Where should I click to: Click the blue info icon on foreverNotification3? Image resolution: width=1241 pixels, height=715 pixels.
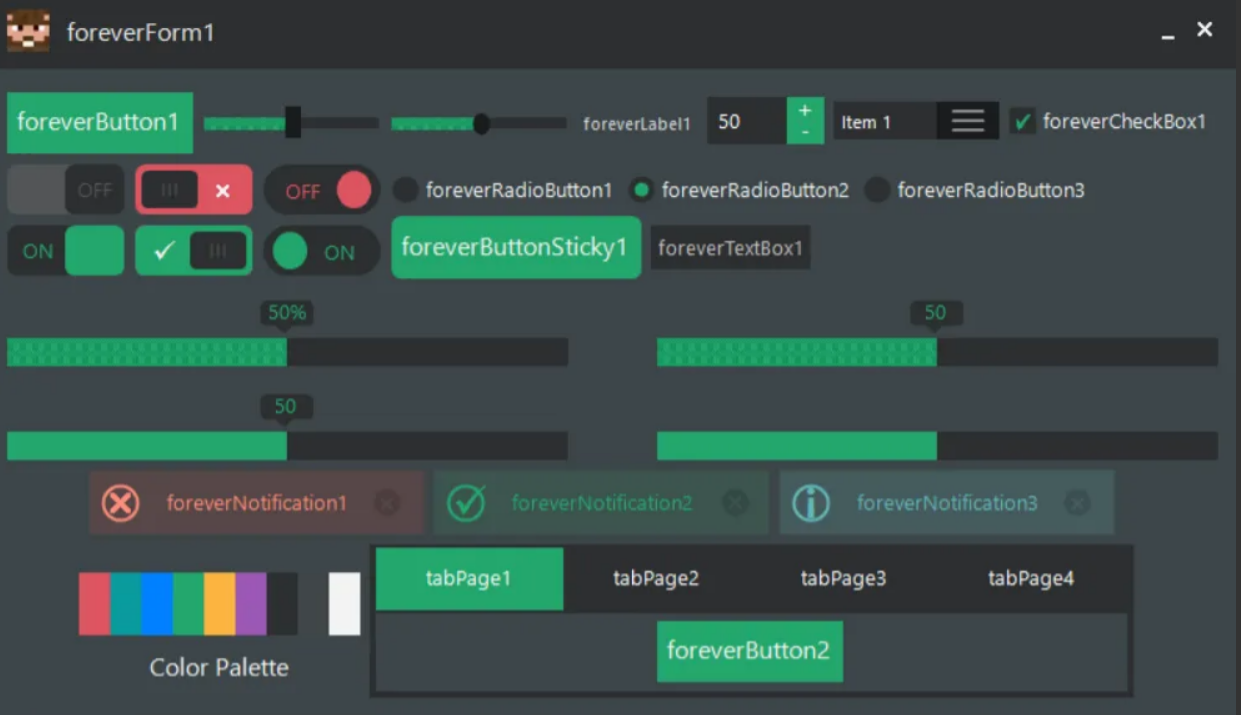(x=811, y=503)
